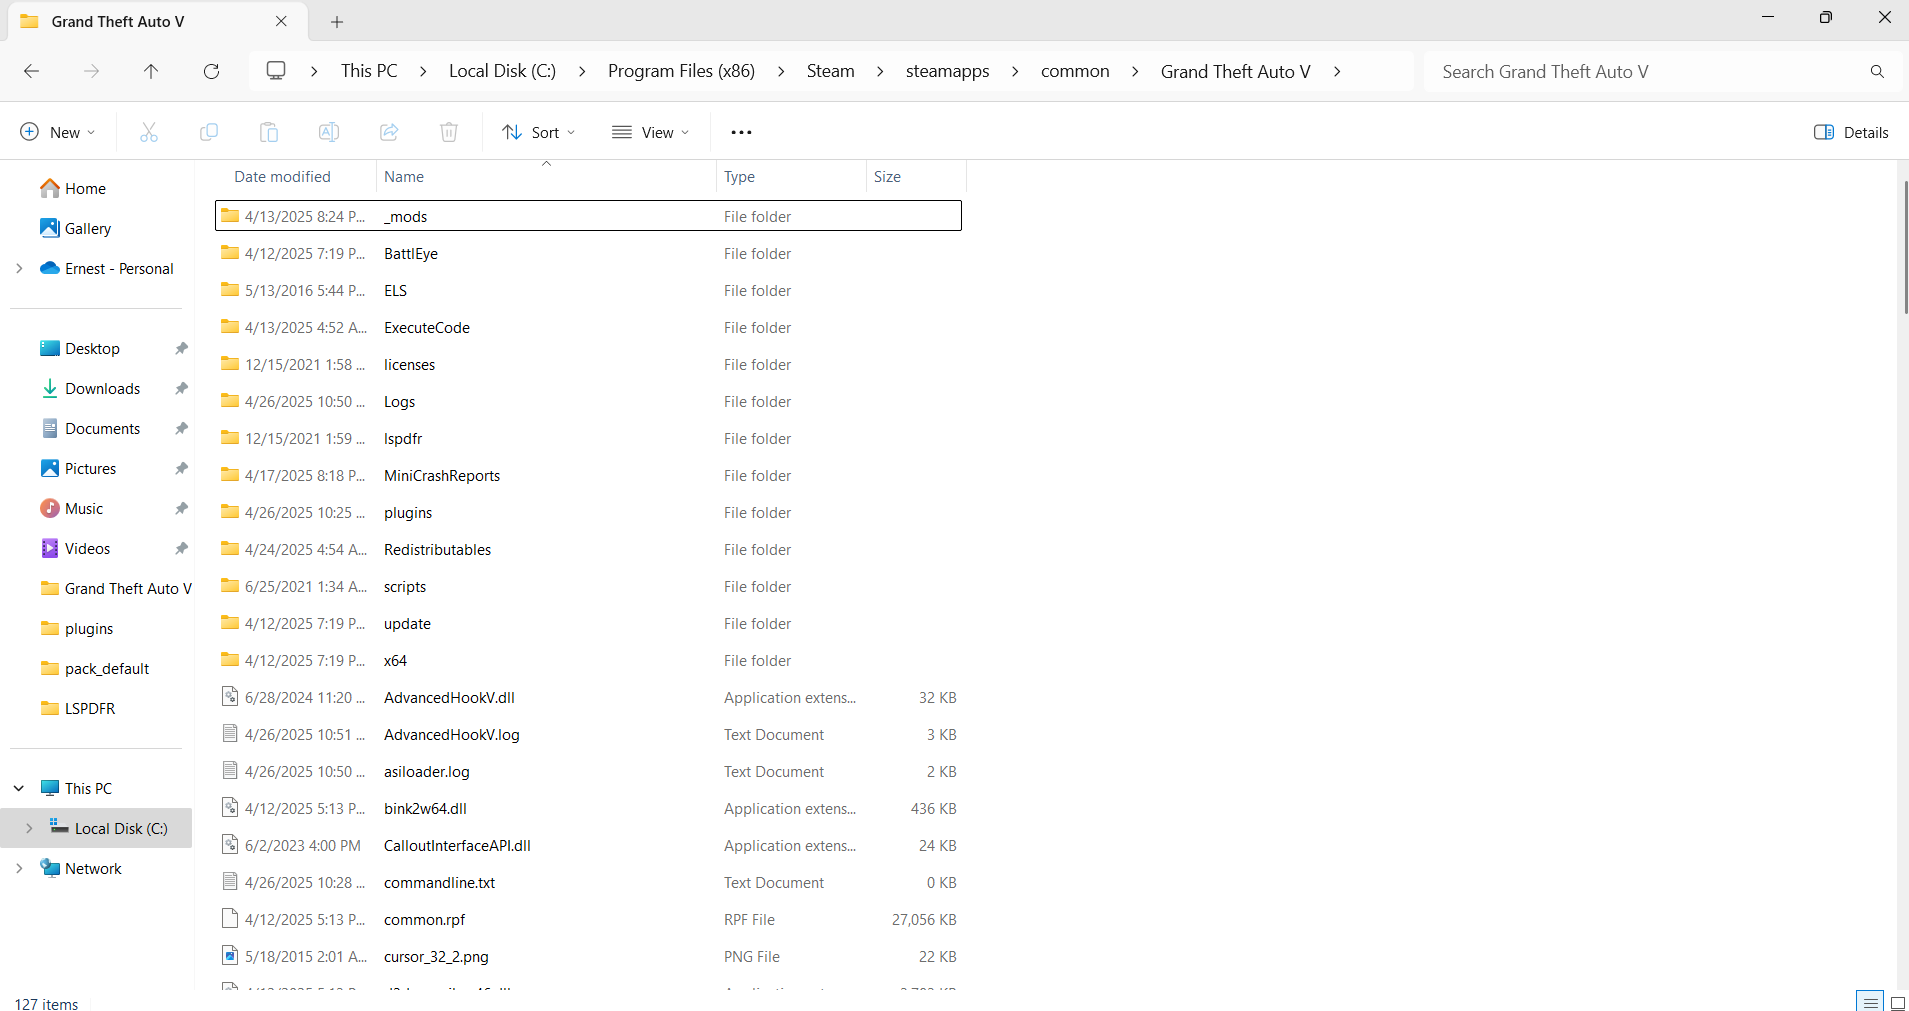Expand Ernest - Personal OneDrive tree
This screenshot has width=1909, height=1011.
point(19,268)
